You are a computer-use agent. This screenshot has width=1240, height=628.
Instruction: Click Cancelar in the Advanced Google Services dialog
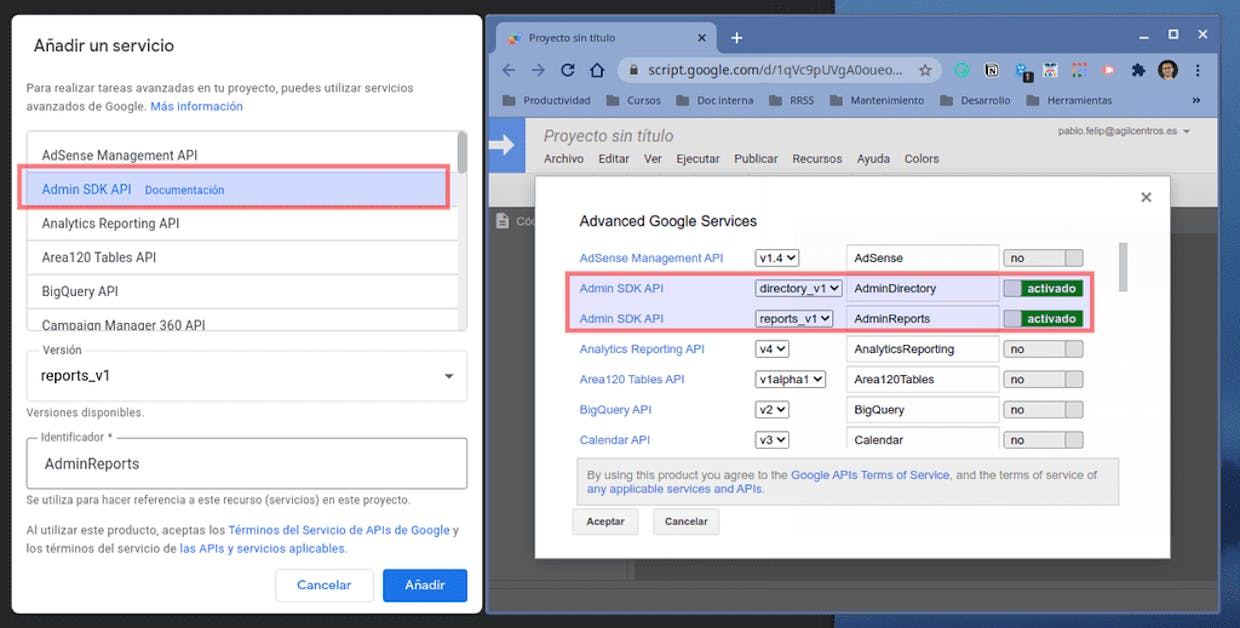coord(686,521)
